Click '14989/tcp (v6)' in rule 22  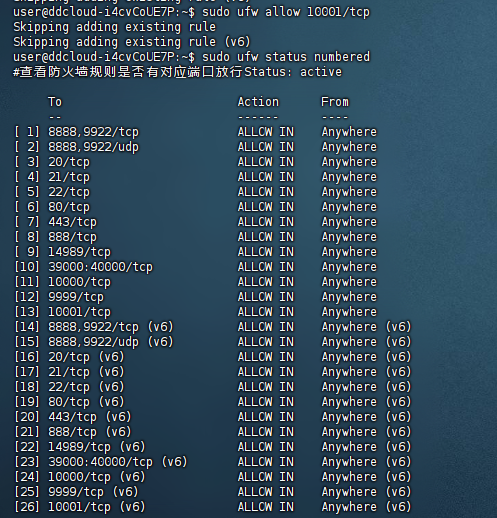[x=97, y=447]
